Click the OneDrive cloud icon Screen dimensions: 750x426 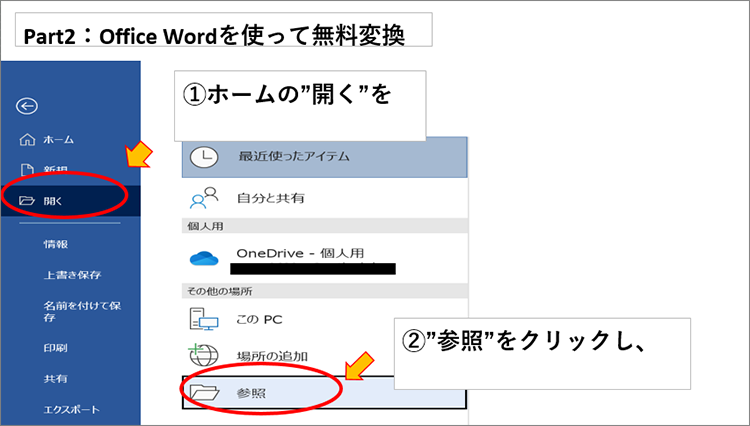coord(204,259)
